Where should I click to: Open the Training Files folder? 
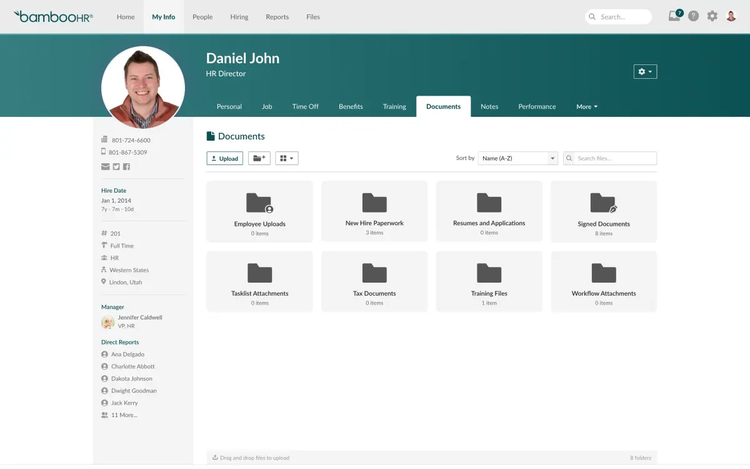click(x=489, y=282)
